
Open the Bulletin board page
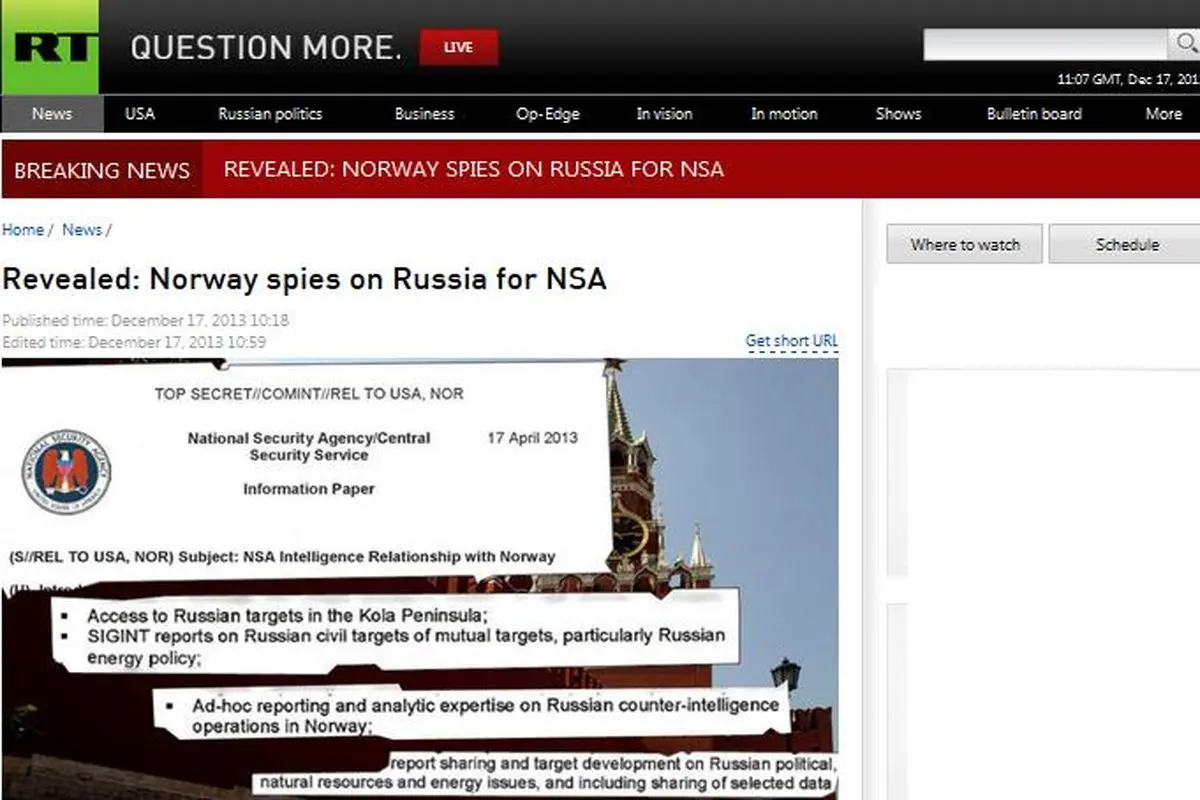1034,114
